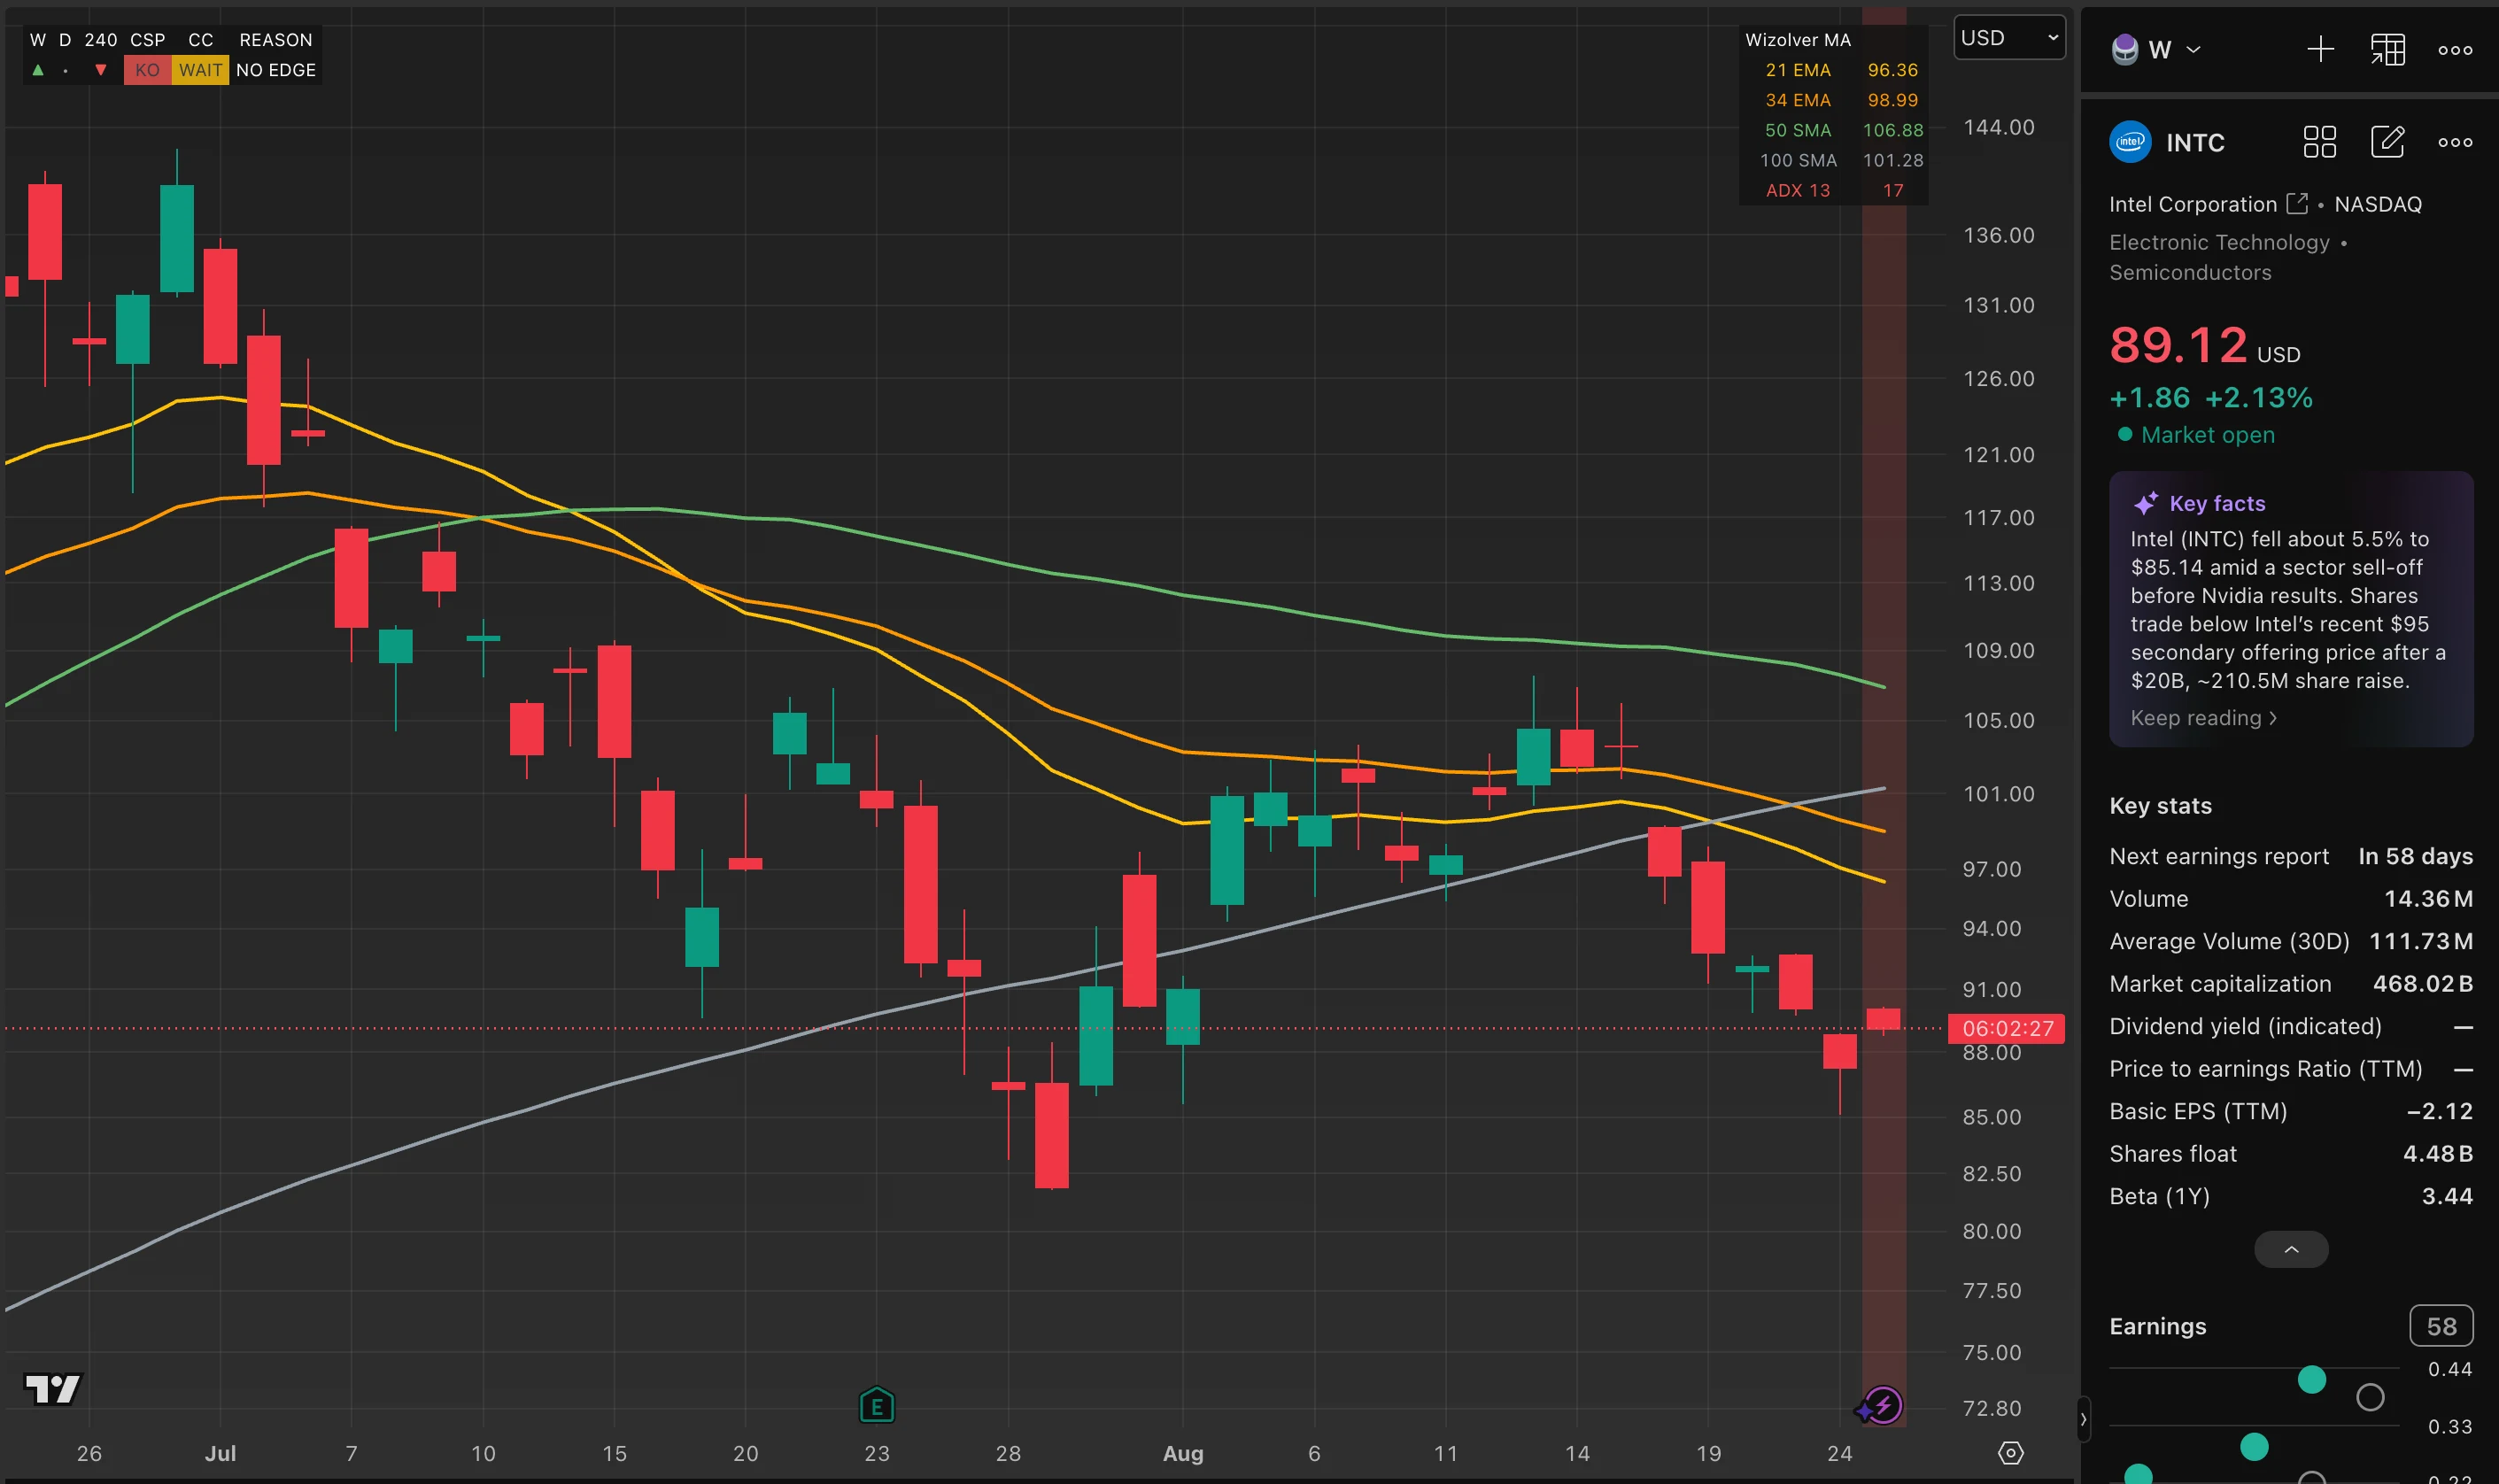Click the Market capitalization value 468.02 B

click(2423, 984)
